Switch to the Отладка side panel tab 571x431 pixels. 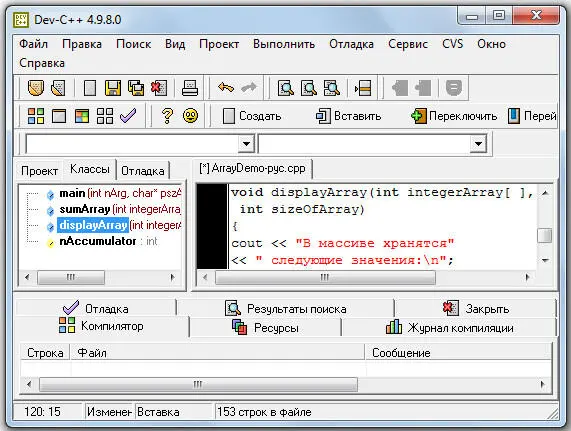(x=143, y=171)
